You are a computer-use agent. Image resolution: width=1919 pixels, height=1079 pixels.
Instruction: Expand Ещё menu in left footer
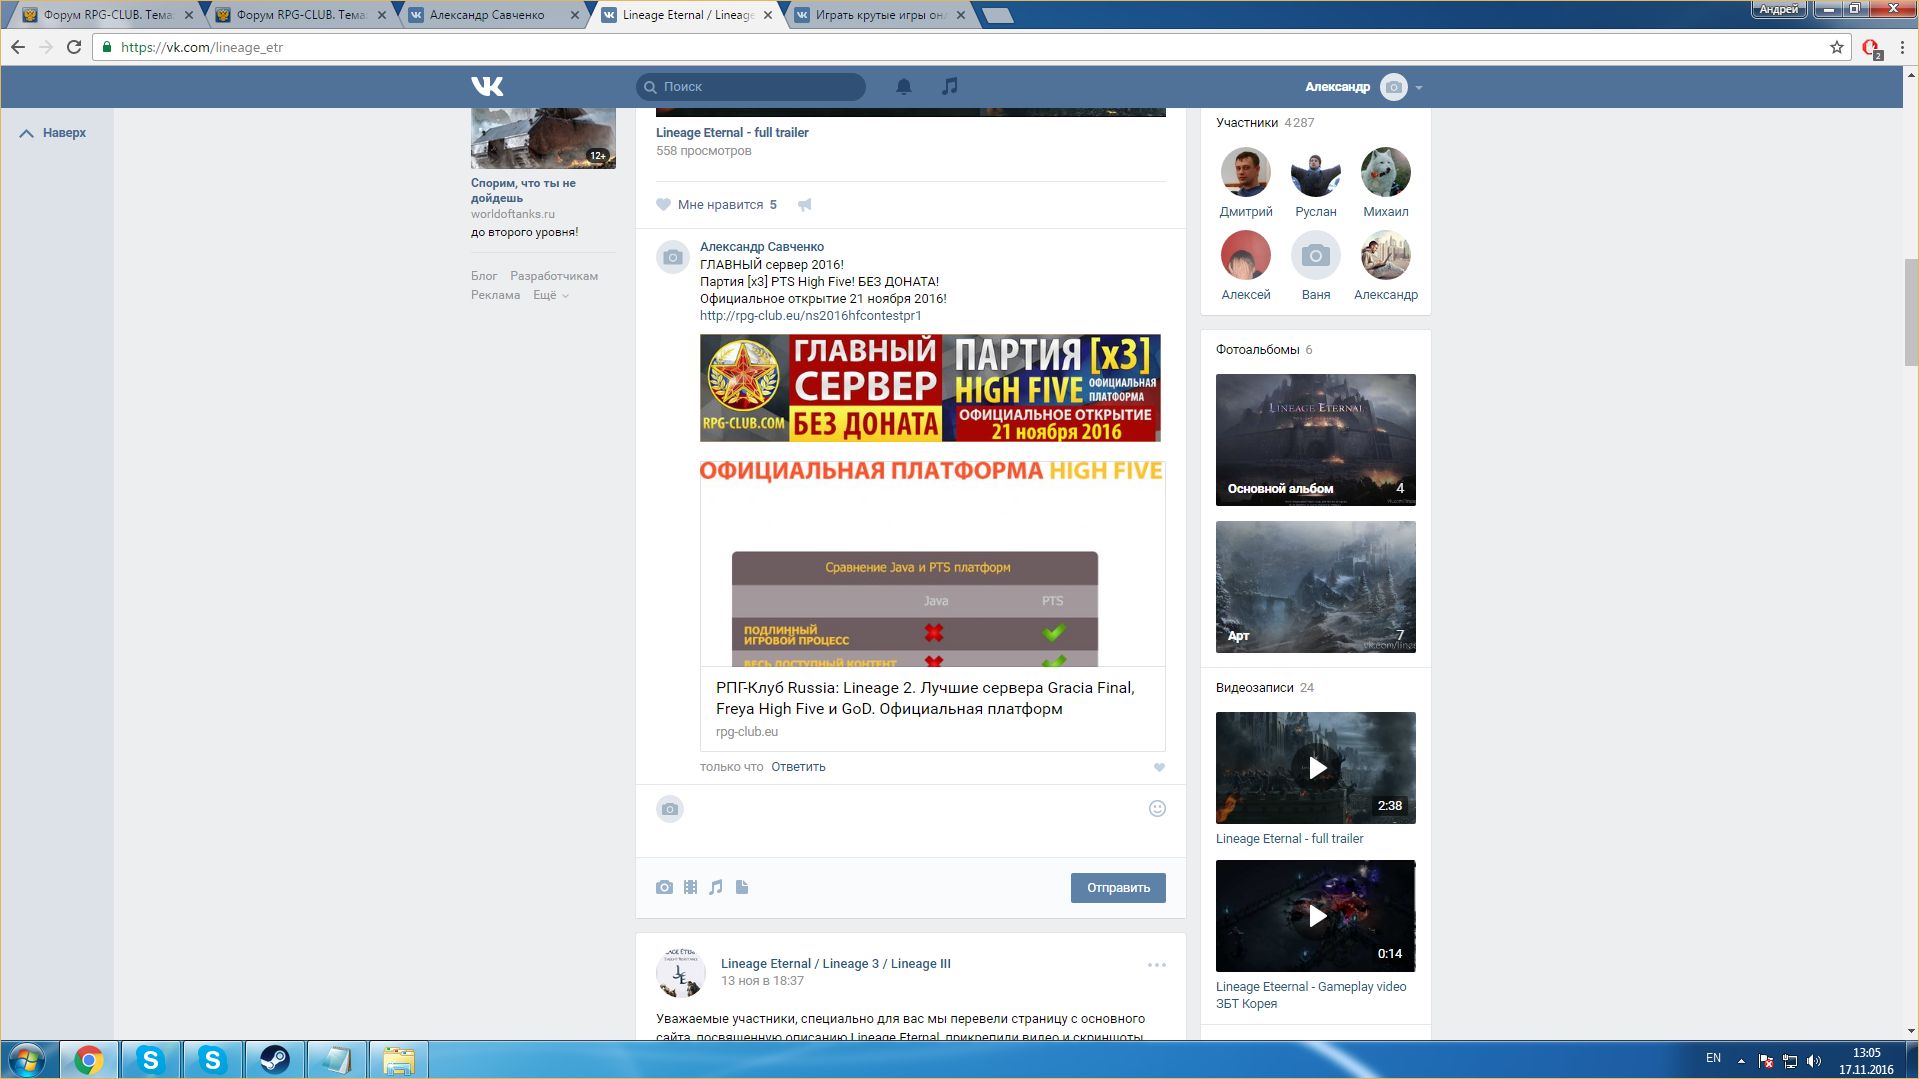[551, 295]
